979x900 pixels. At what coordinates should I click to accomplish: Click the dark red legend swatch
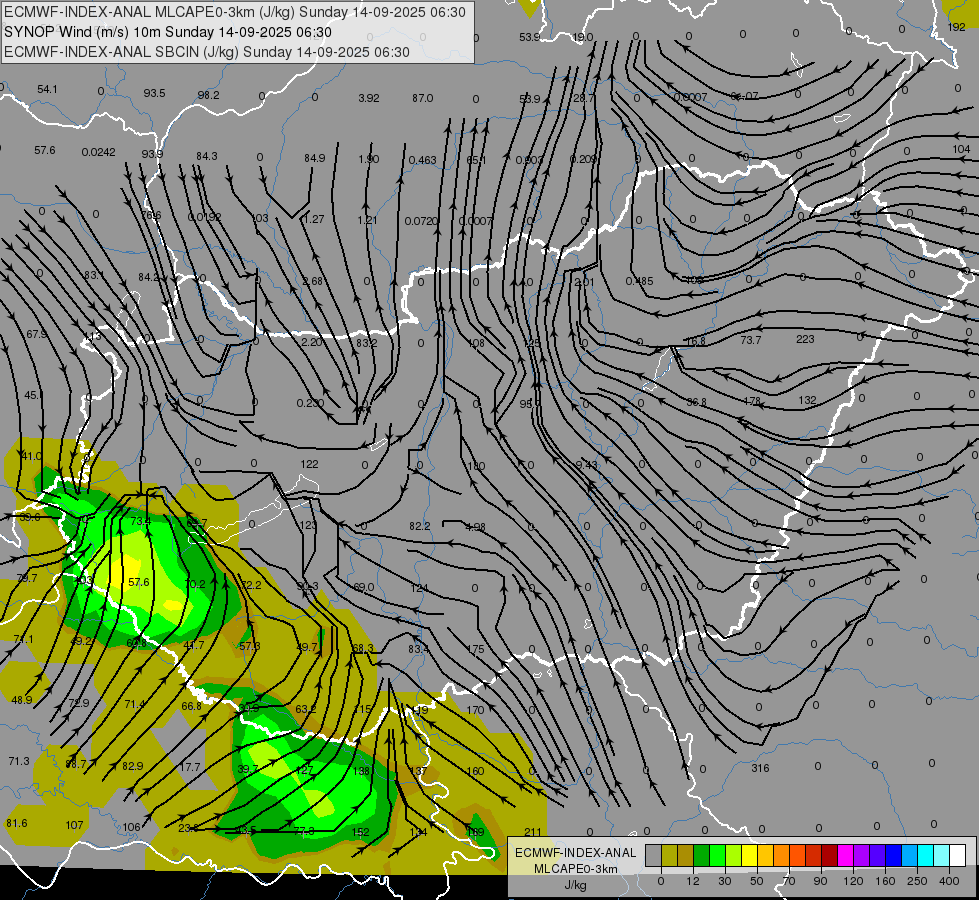[x=830, y=855]
